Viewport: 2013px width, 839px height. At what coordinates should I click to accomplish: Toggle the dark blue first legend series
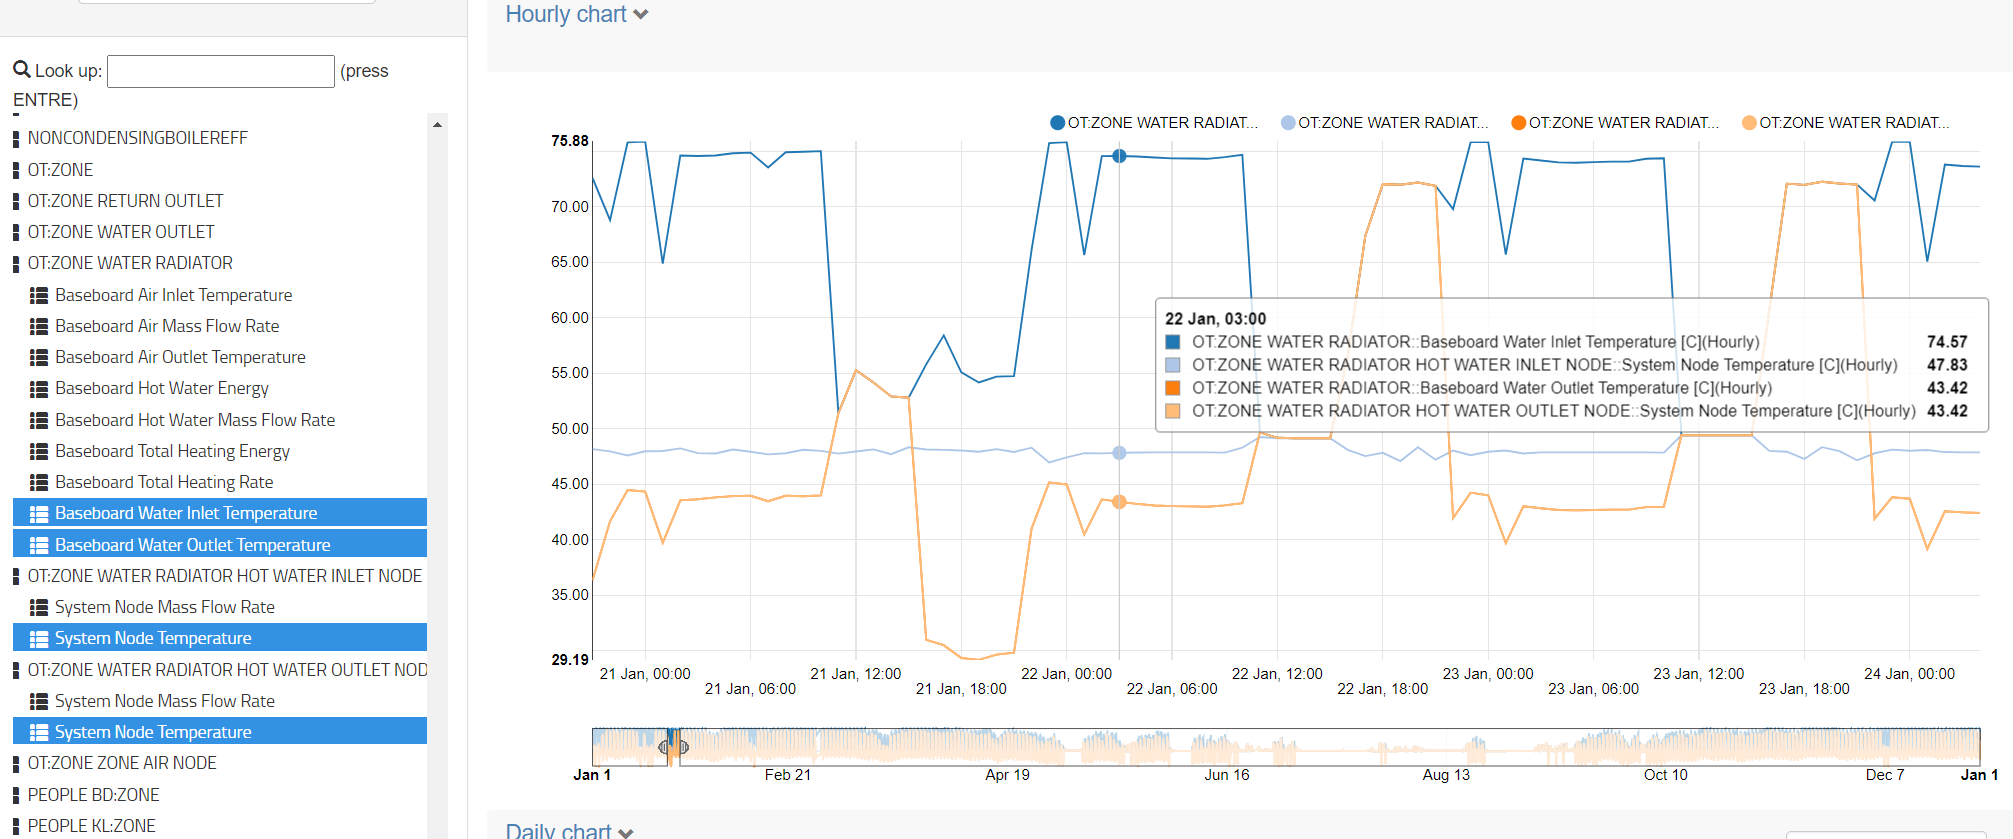click(1154, 123)
